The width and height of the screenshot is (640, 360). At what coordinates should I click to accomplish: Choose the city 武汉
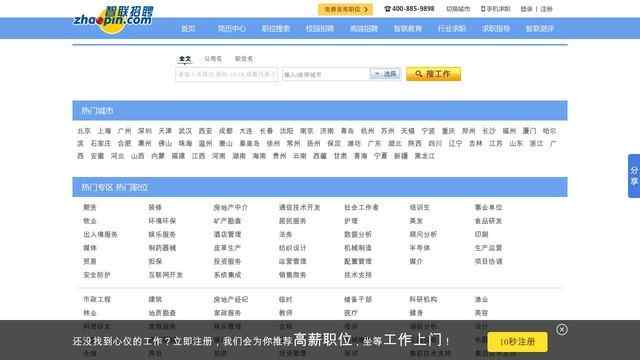tap(185, 131)
